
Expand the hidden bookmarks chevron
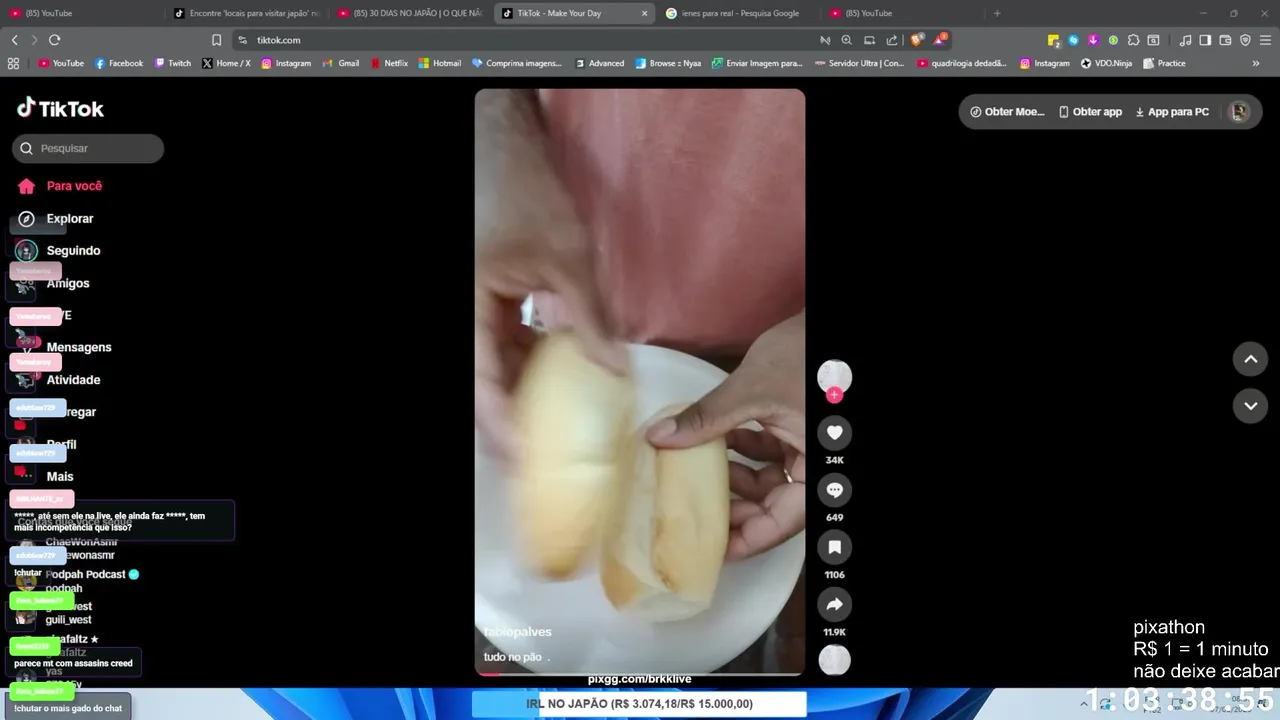point(1256,63)
